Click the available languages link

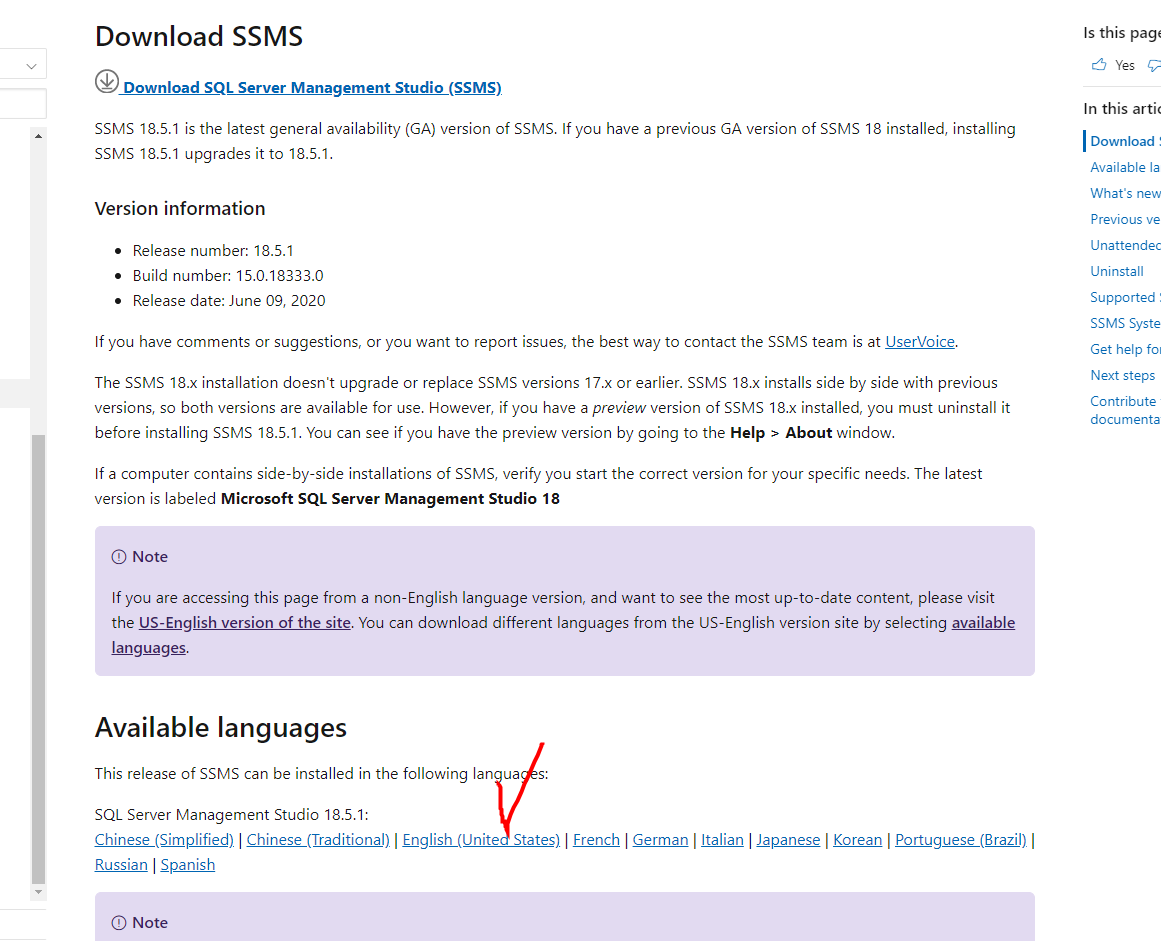pyautogui.click(x=983, y=622)
